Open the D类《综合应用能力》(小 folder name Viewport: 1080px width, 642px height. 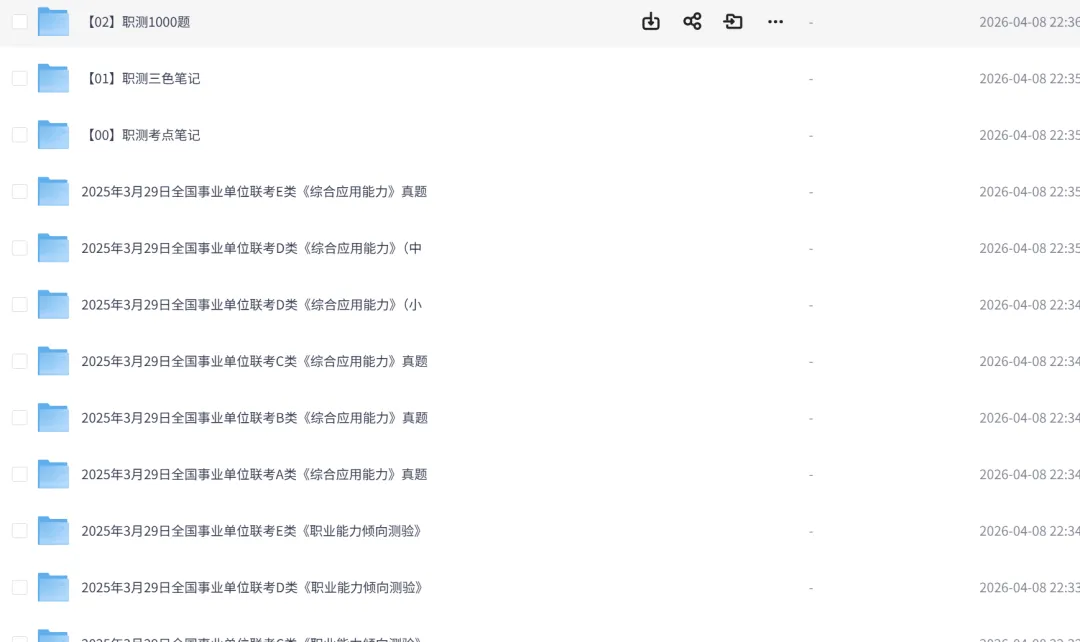[250, 304]
